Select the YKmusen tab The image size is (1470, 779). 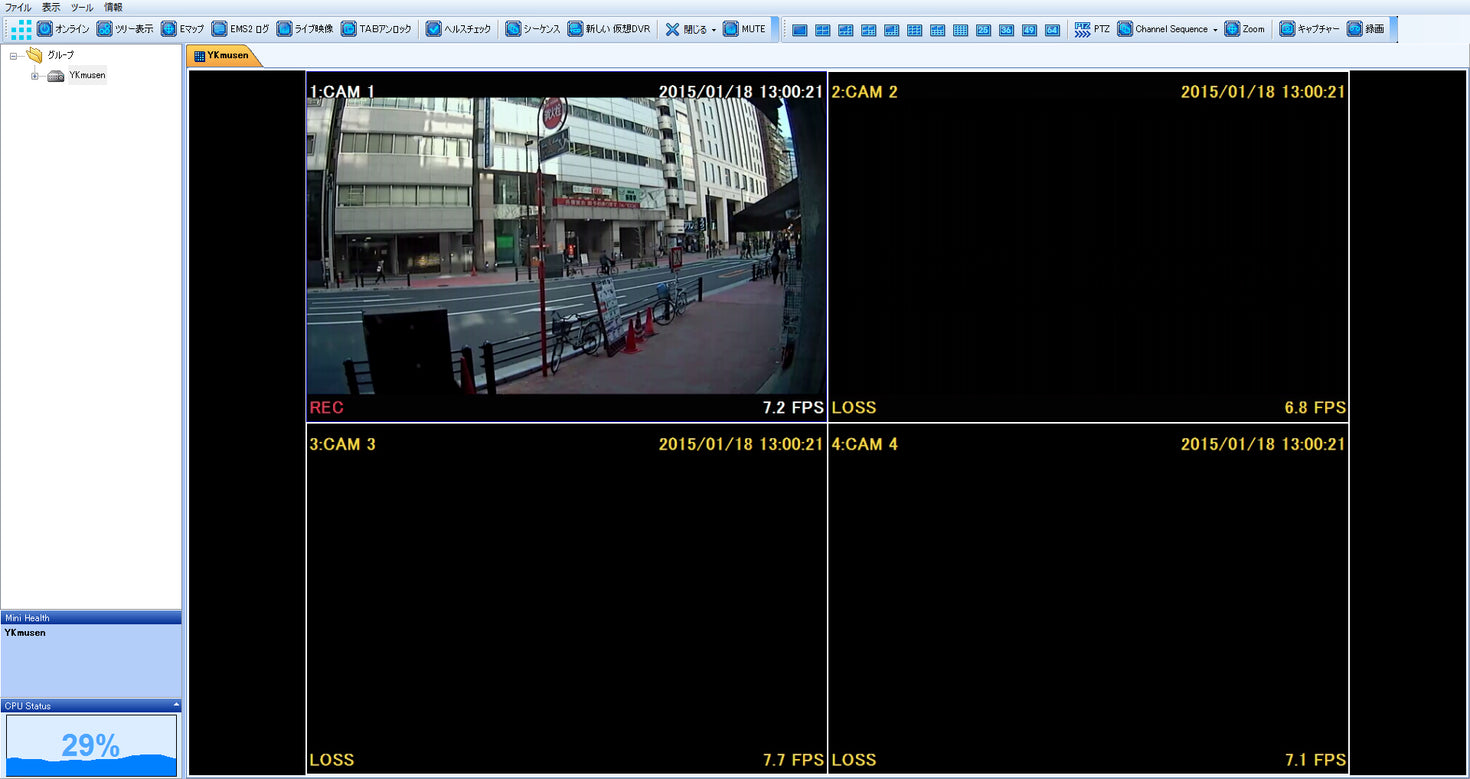[x=224, y=55]
